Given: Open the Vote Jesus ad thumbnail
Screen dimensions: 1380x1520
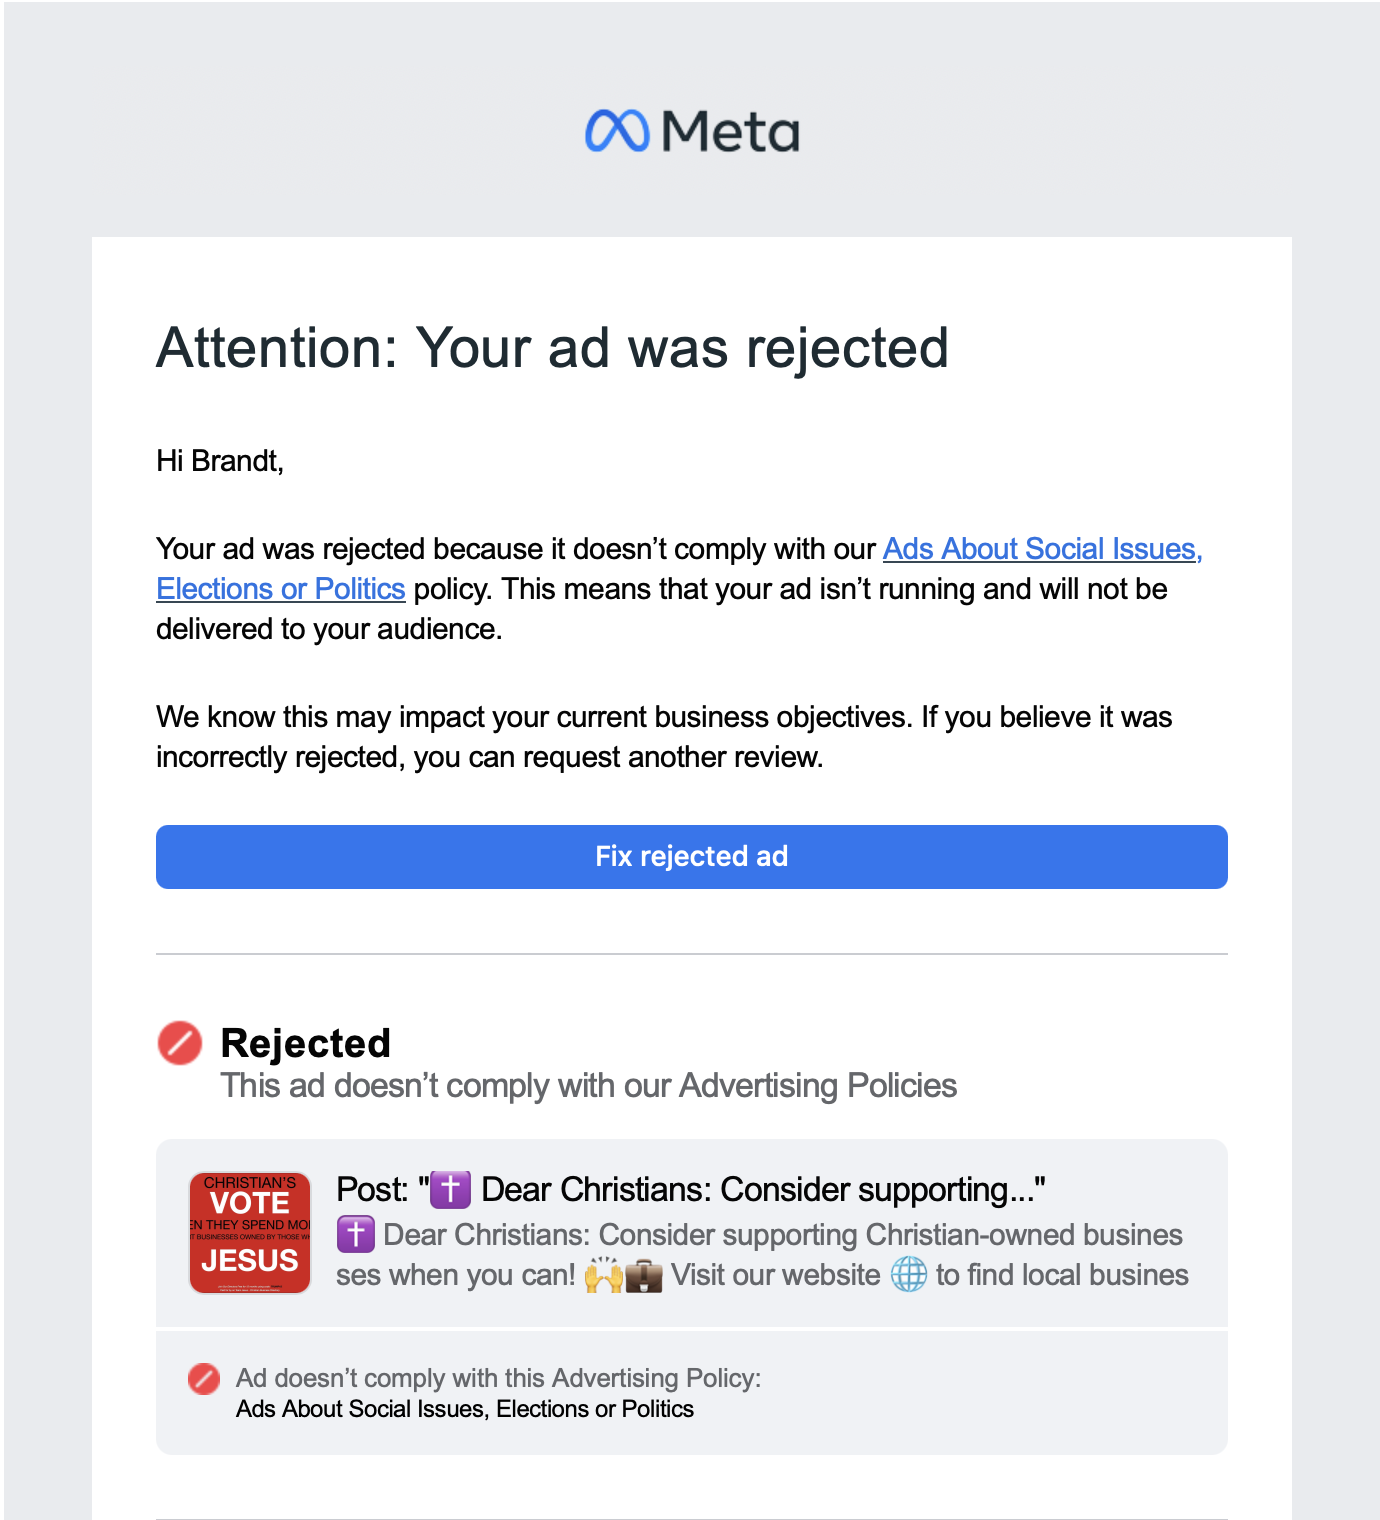Looking at the screenshot, I should (250, 1233).
